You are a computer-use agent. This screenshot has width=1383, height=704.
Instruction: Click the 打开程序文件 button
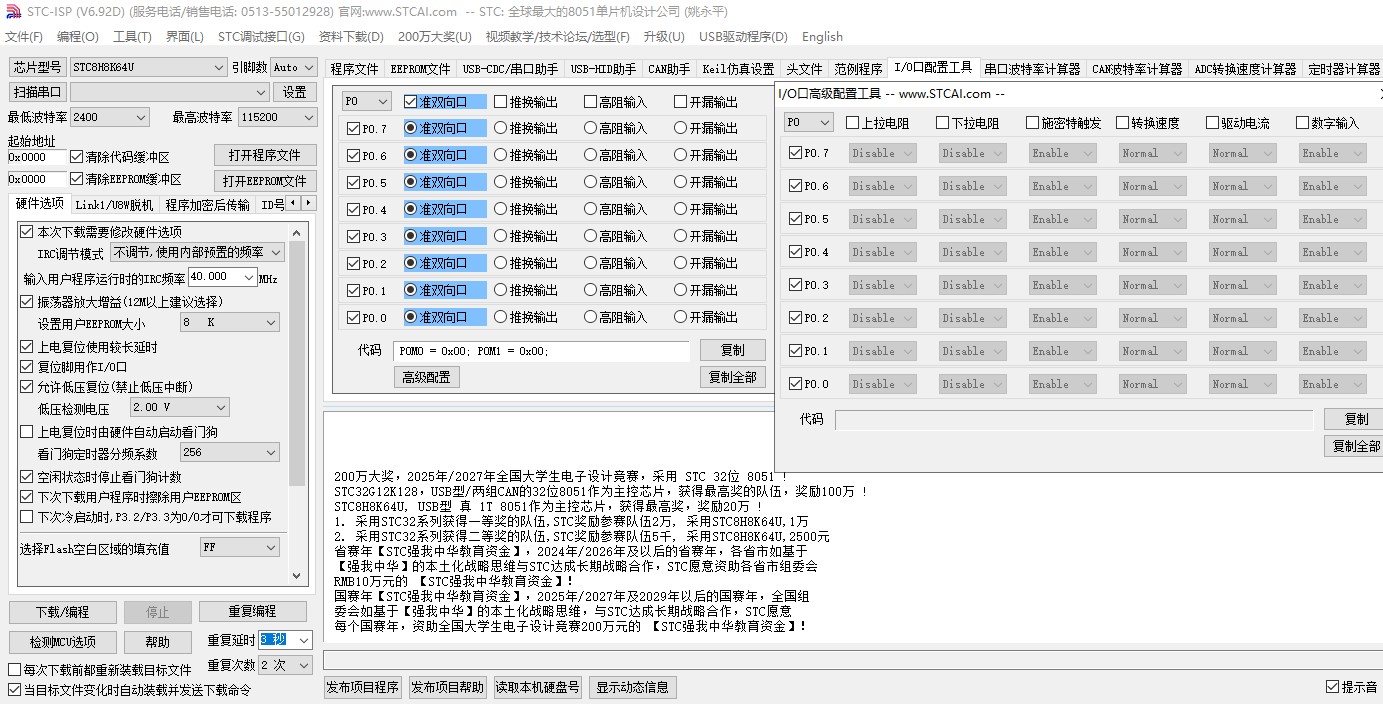[265, 155]
